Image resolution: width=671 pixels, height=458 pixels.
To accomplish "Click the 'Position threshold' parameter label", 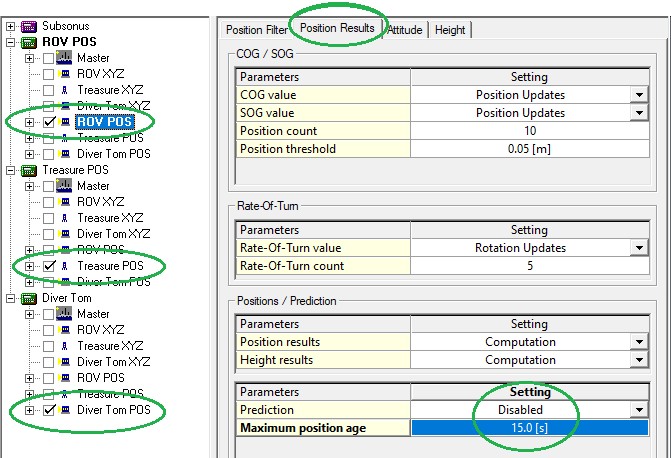I will pos(288,149).
